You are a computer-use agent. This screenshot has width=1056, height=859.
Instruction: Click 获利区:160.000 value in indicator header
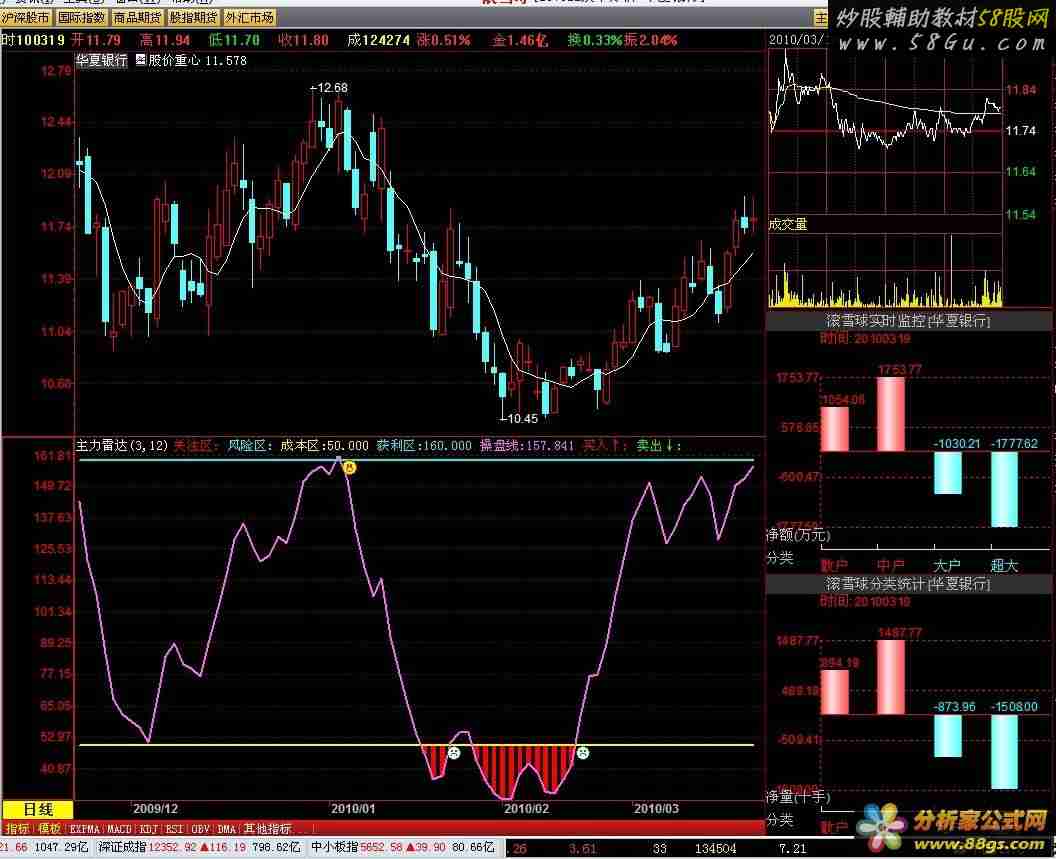tap(424, 445)
